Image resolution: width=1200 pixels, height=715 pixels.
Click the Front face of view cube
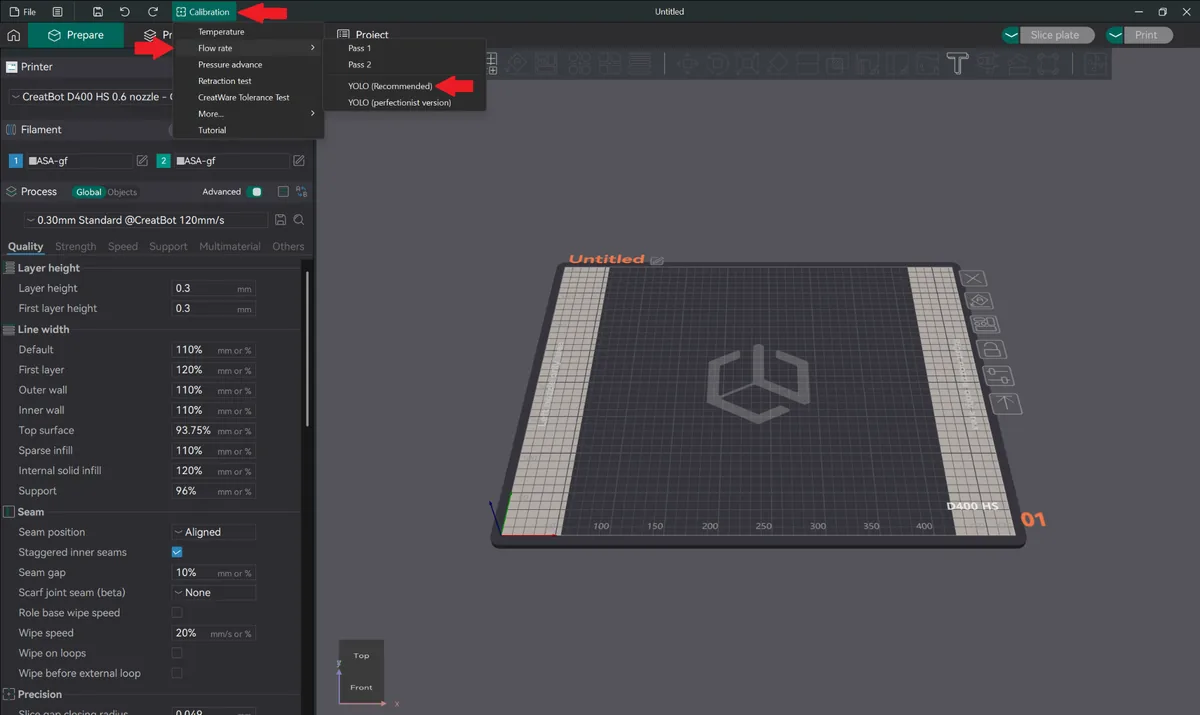[361, 687]
